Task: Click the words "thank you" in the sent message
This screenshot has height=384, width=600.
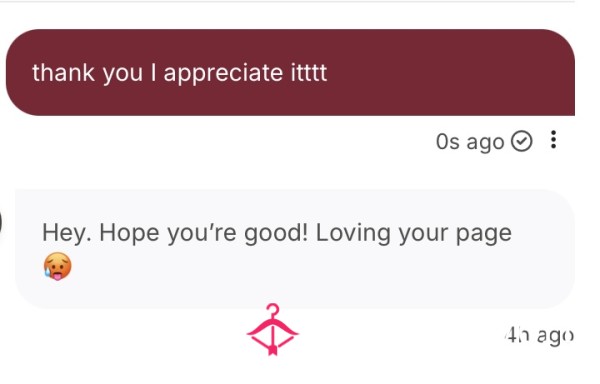Action: pos(88,73)
